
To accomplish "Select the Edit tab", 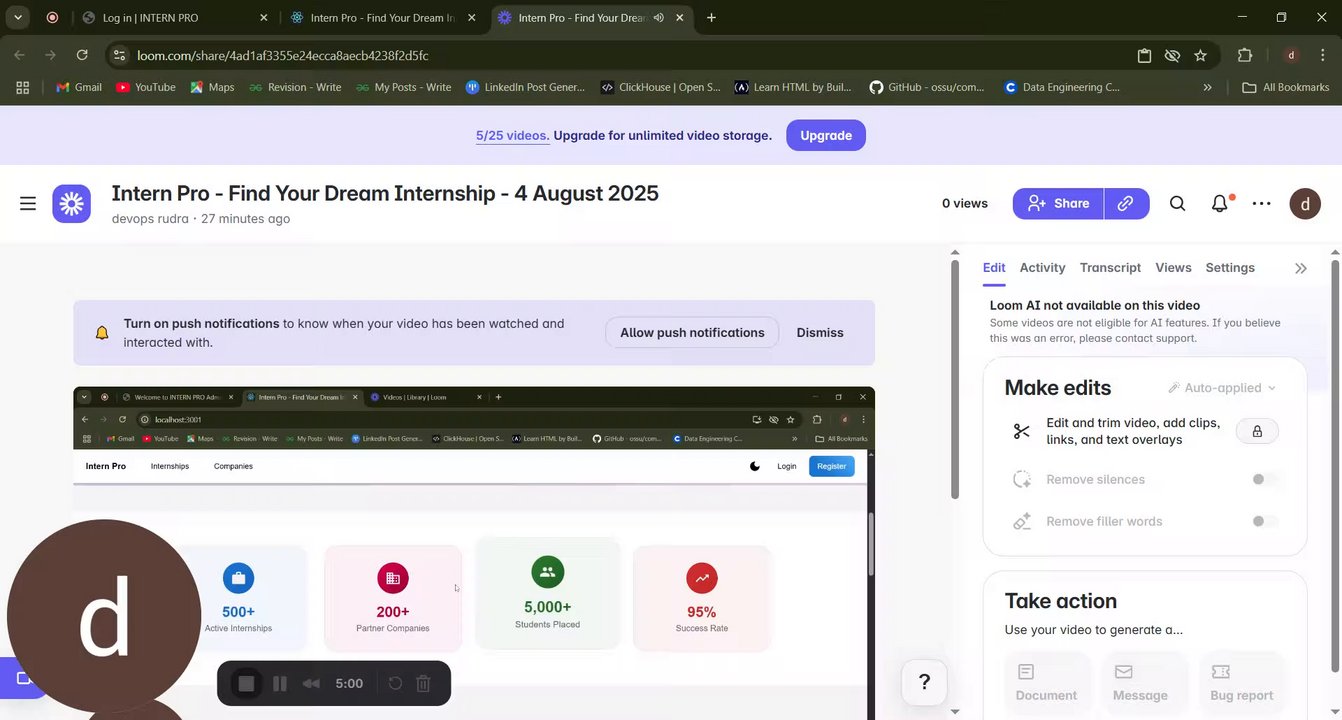I will (x=994, y=268).
